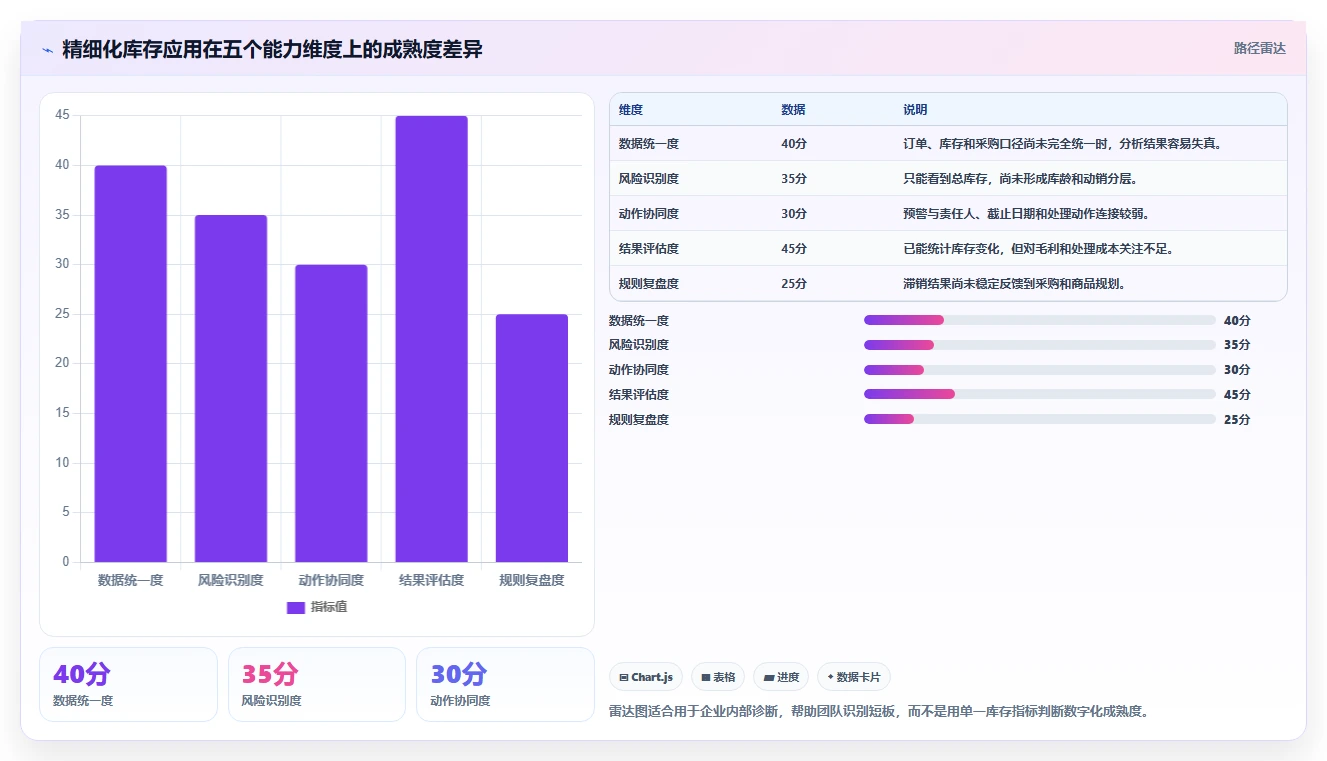Viewport: 1327px width, 761px height.
Task: Click the description starting 订单、库存和采购口径
Action: pyautogui.click(x=1063, y=144)
